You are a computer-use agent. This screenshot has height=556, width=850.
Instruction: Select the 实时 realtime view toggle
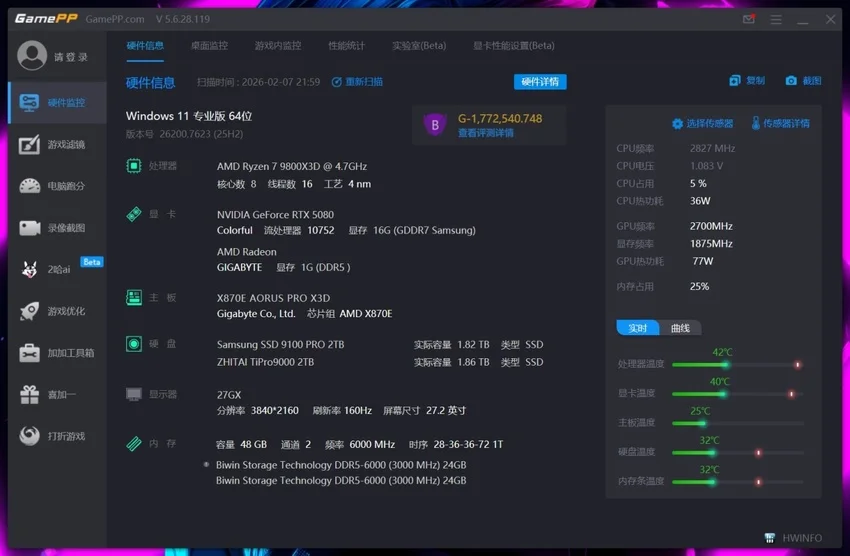tap(638, 328)
